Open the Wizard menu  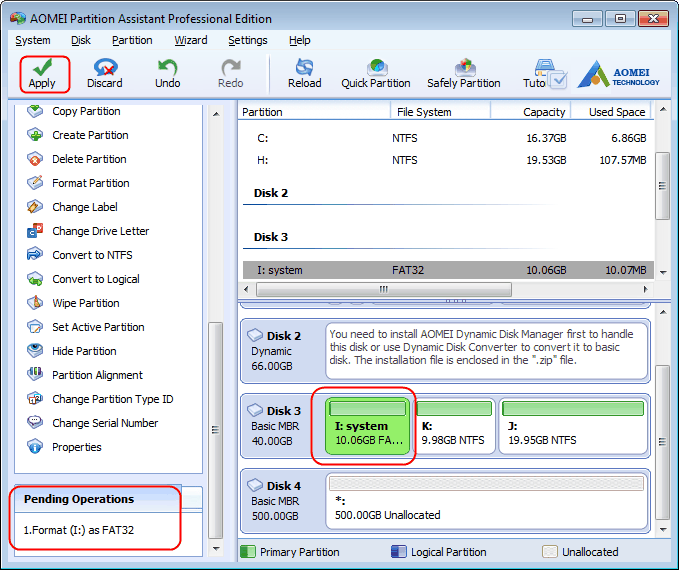click(x=191, y=40)
